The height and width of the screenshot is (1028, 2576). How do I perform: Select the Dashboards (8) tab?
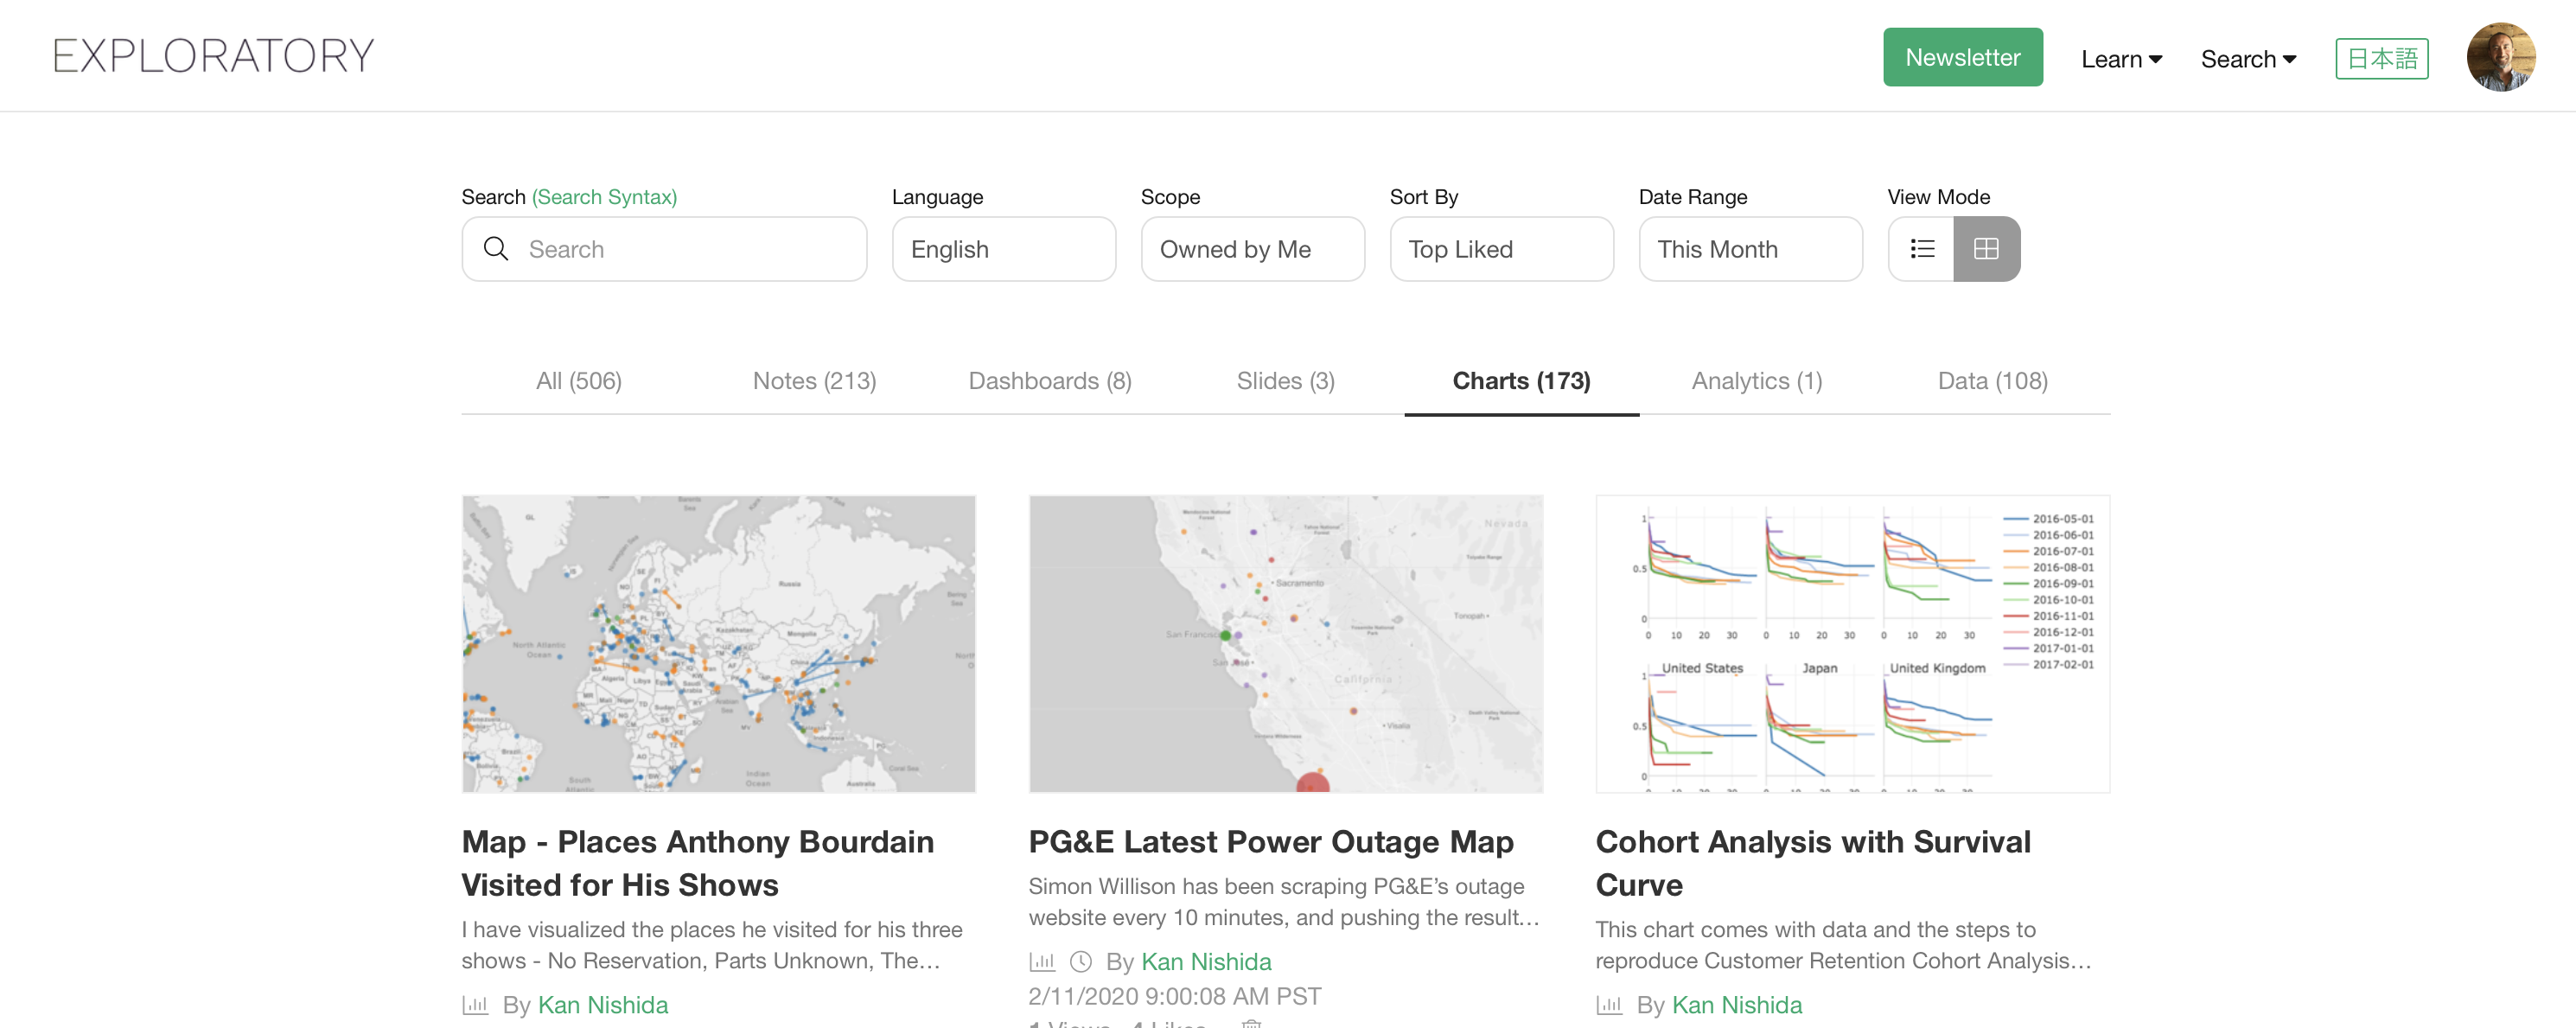(x=1050, y=381)
